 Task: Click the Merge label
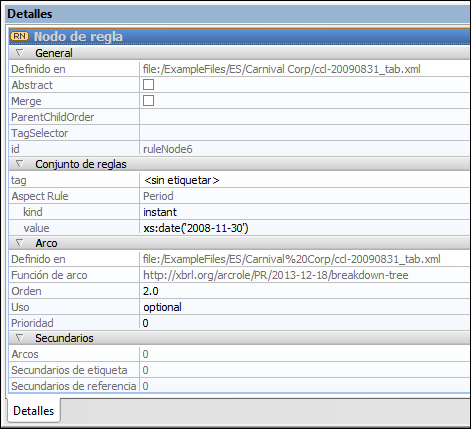[26, 101]
